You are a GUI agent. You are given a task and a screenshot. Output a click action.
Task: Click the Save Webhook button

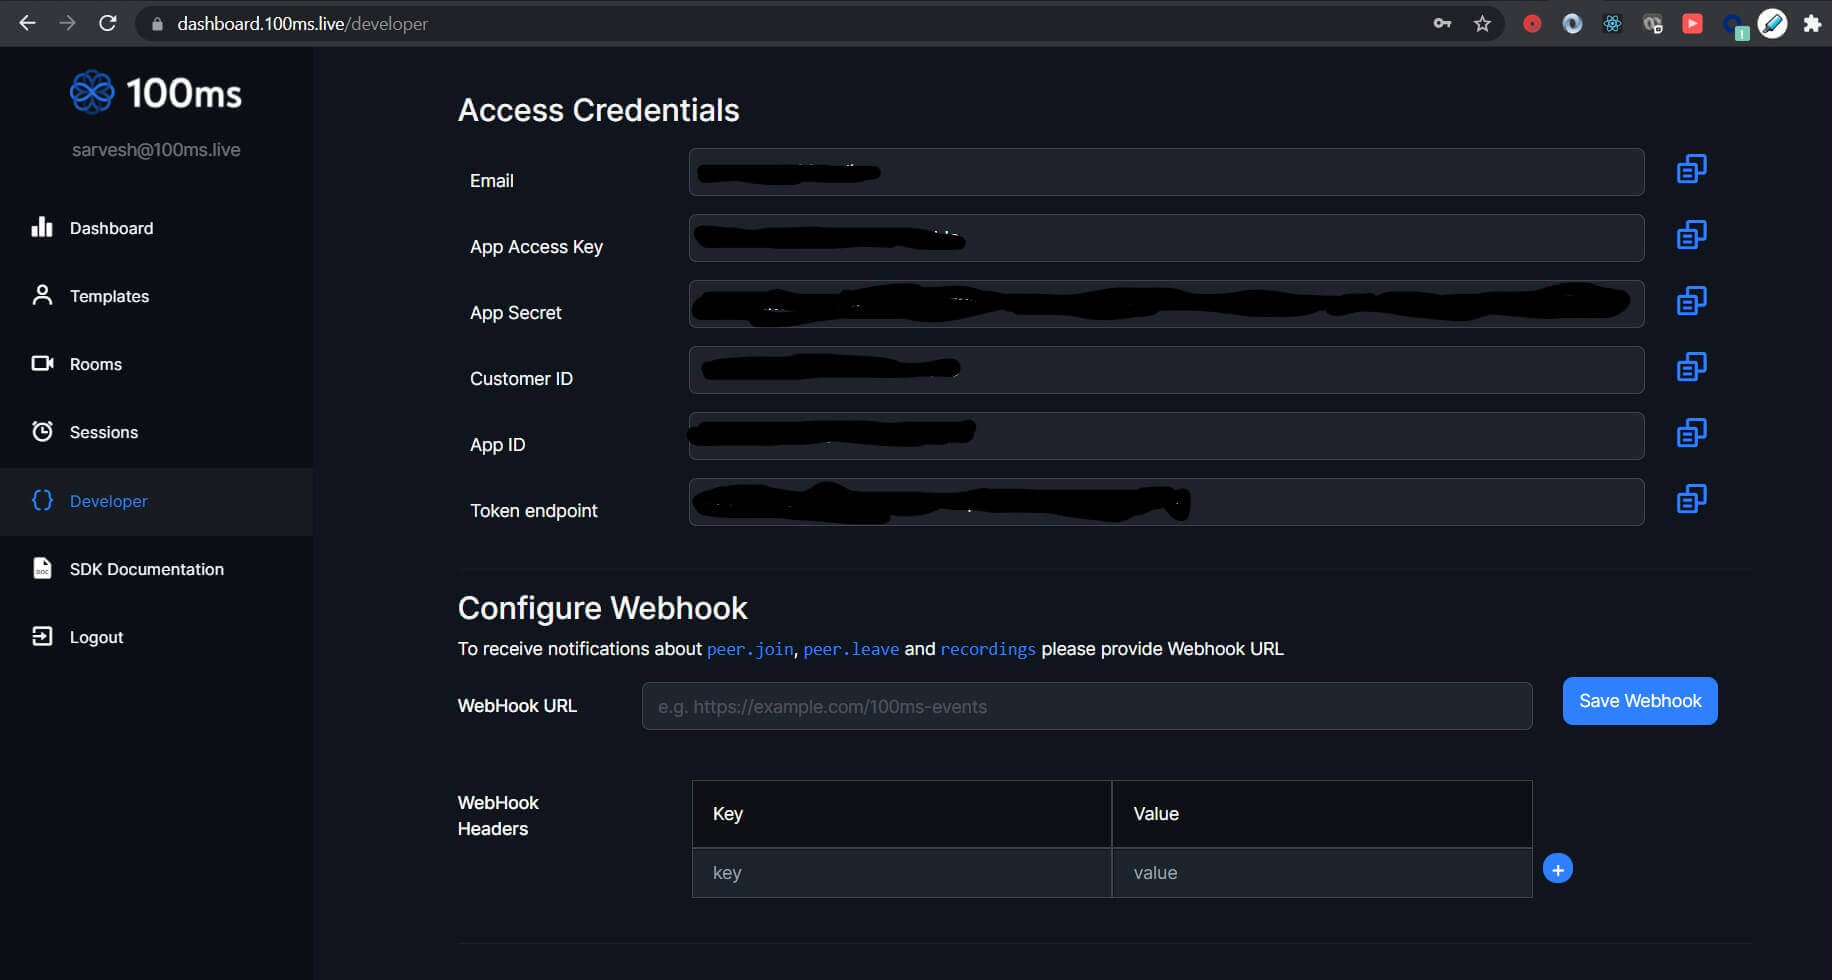(x=1639, y=700)
